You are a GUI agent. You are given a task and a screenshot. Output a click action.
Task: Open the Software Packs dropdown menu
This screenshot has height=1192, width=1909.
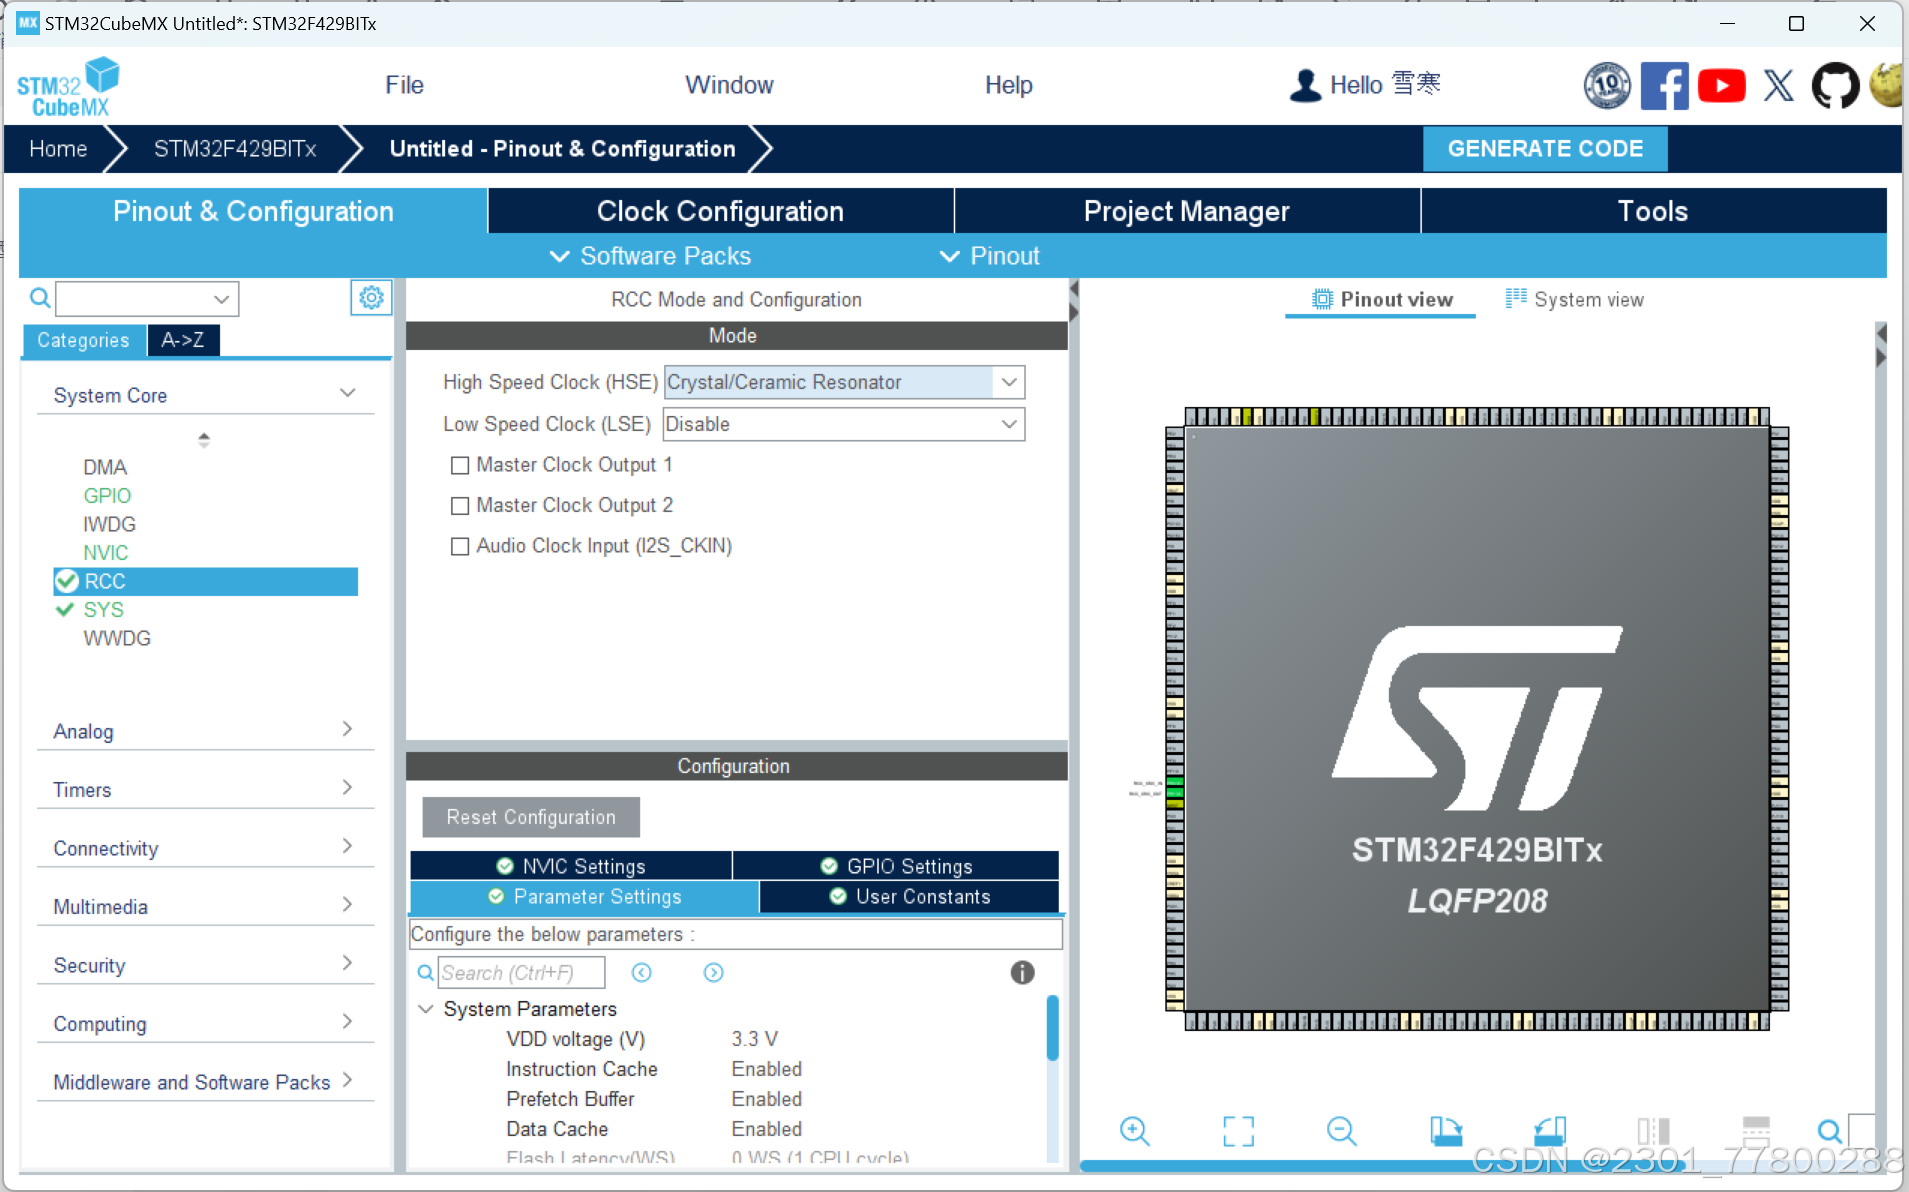coord(651,256)
